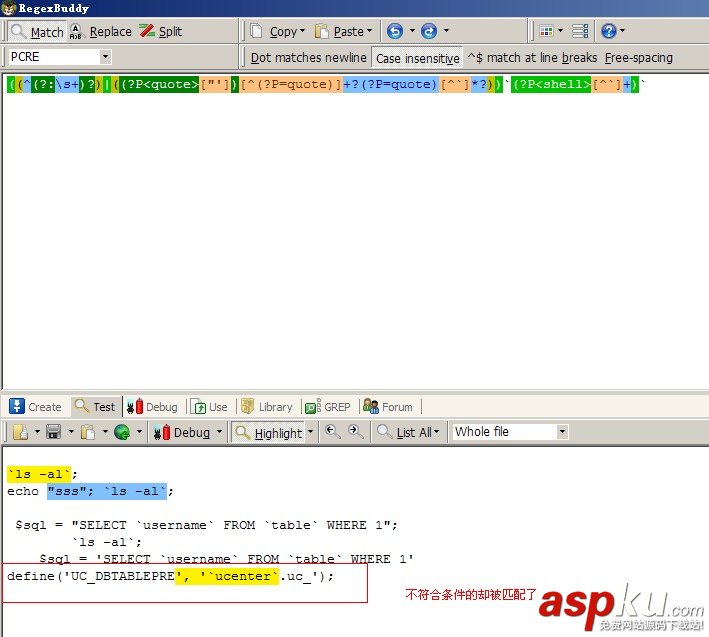Open the Redo history dropdown arrow
Screen dimensions: 709x637
click(x=446, y=31)
